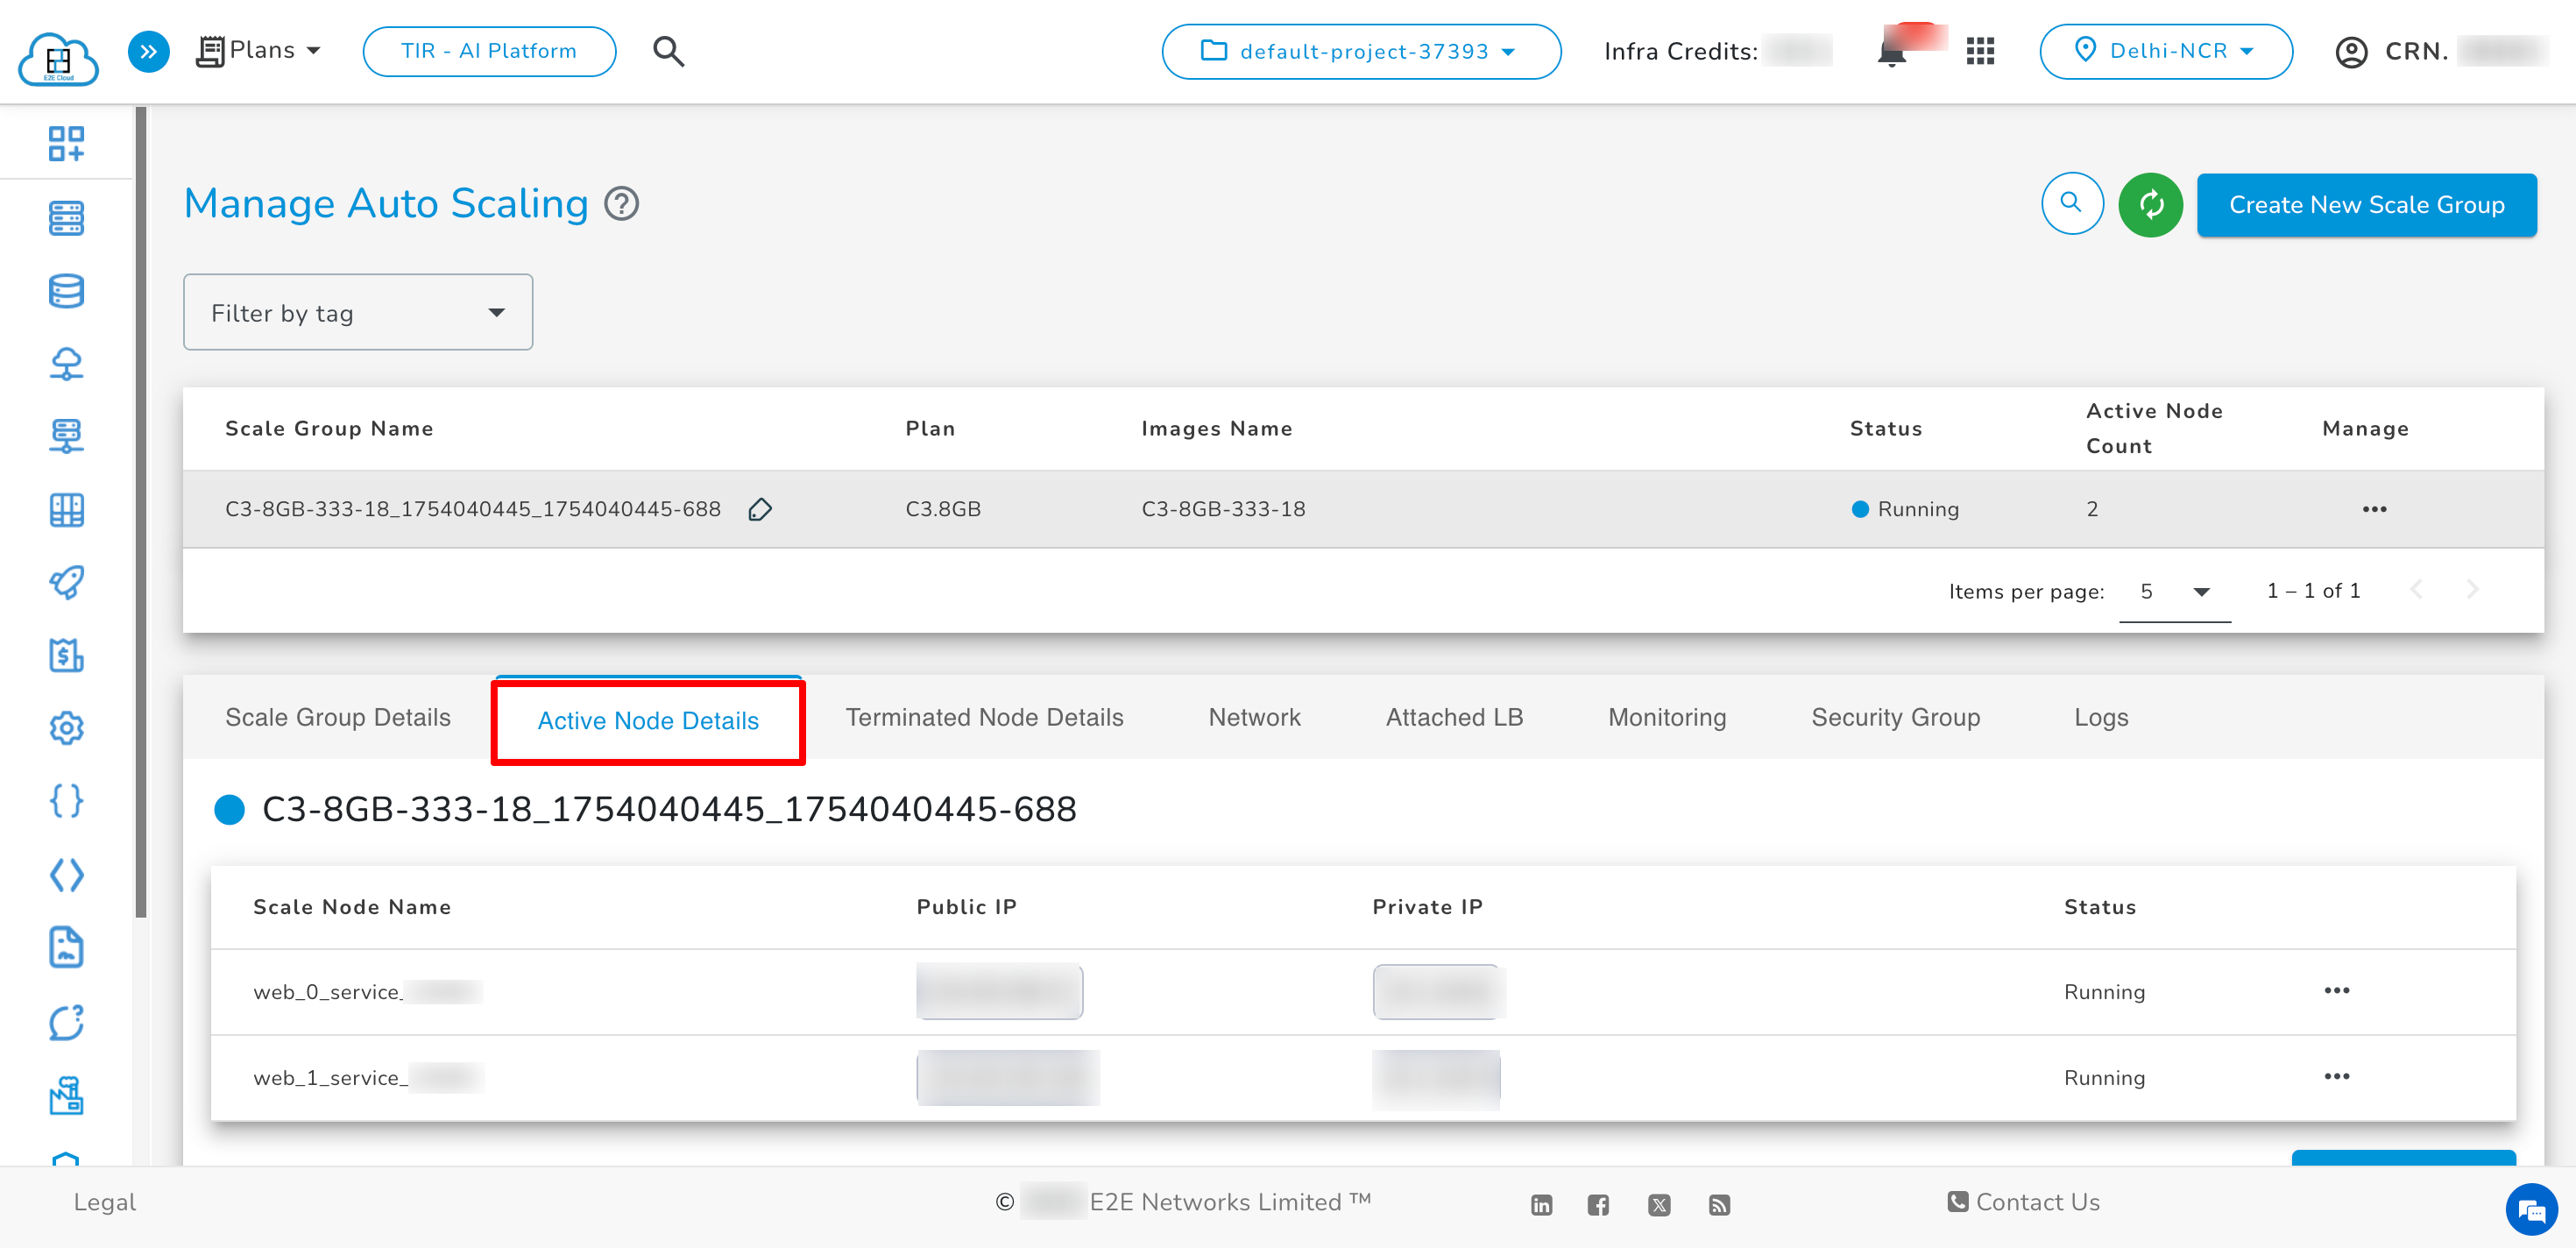Open the Filter by tag dropdown
This screenshot has height=1248, width=2576.
pos(357,311)
